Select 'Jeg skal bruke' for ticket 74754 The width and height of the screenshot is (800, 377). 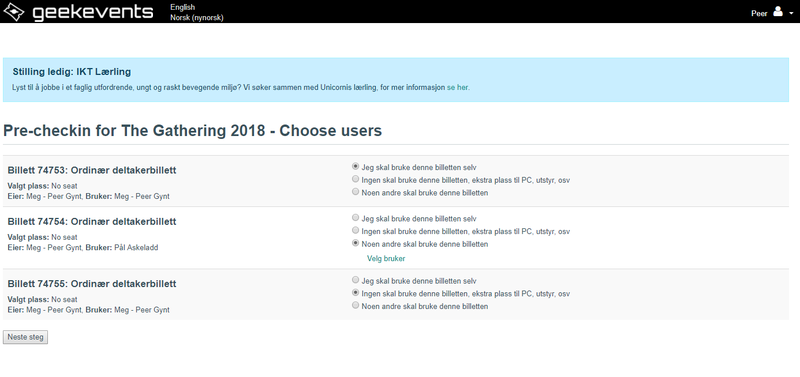click(x=356, y=218)
